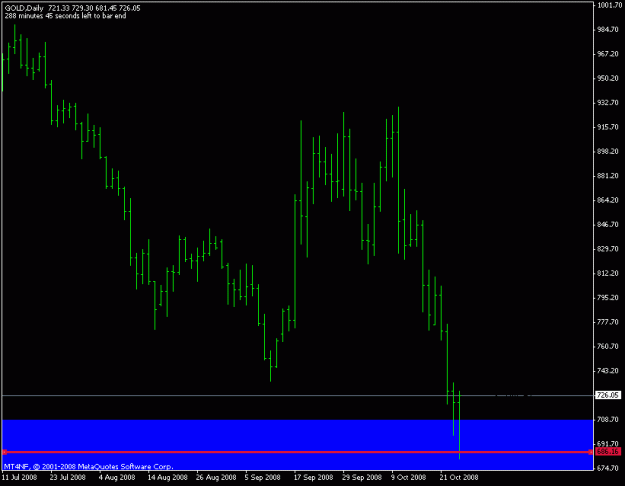The image size is (625, 486).
Task: Click the 812.20 price scale label
Action: click(x=608, y=273)
